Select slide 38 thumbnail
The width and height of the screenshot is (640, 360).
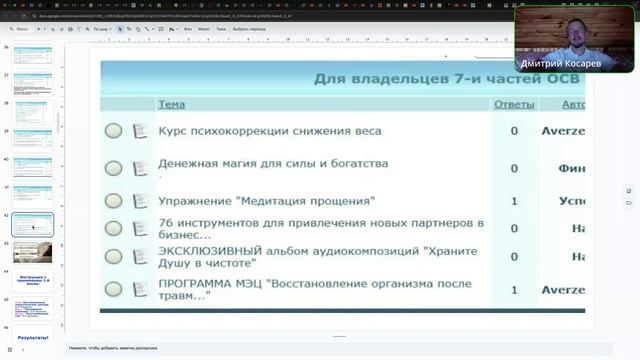[x=33, y=112]
